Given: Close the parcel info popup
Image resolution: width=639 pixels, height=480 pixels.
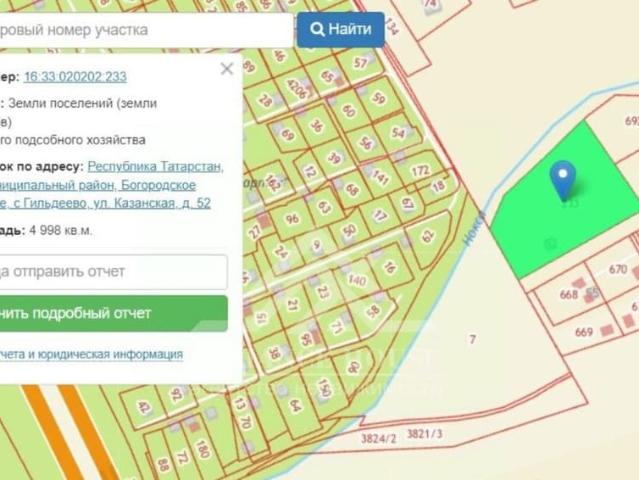Looking at the screenshot, I should 227,69.
